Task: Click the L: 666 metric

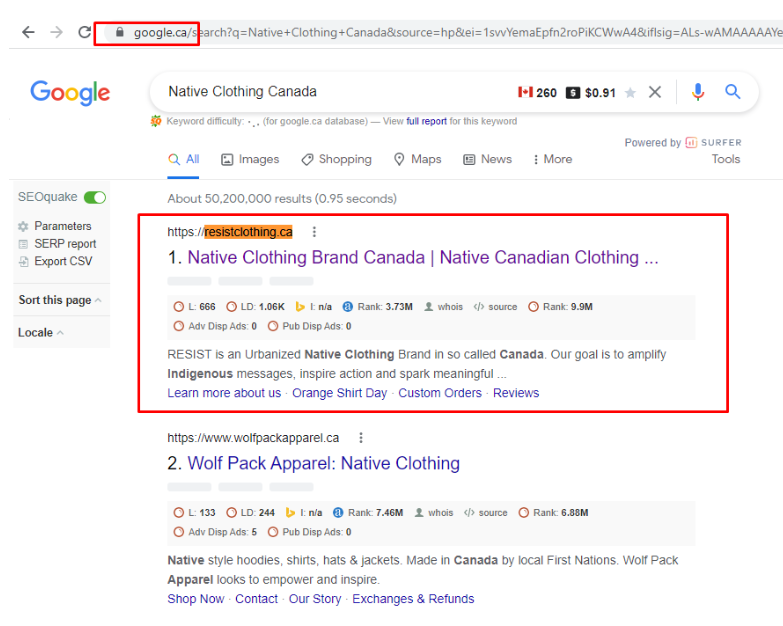Action: click(x=194, y=307)
